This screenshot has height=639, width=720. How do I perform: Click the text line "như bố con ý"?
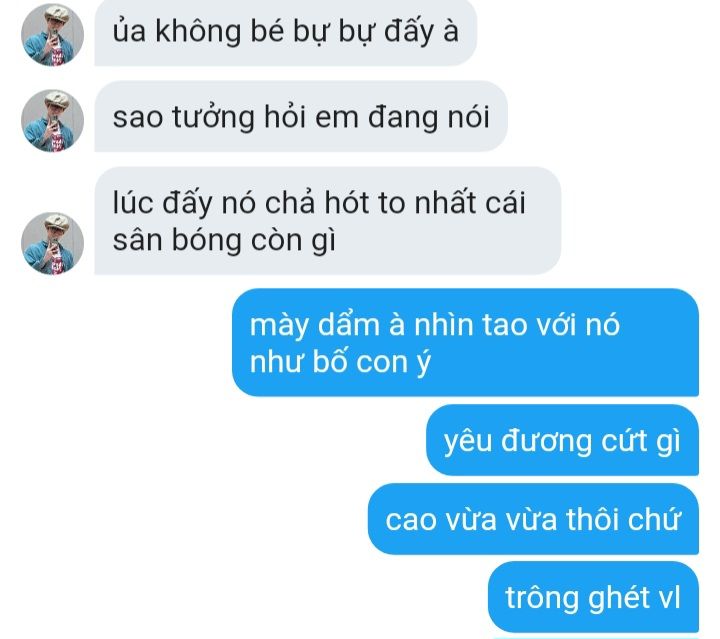[x=340, y=362]
